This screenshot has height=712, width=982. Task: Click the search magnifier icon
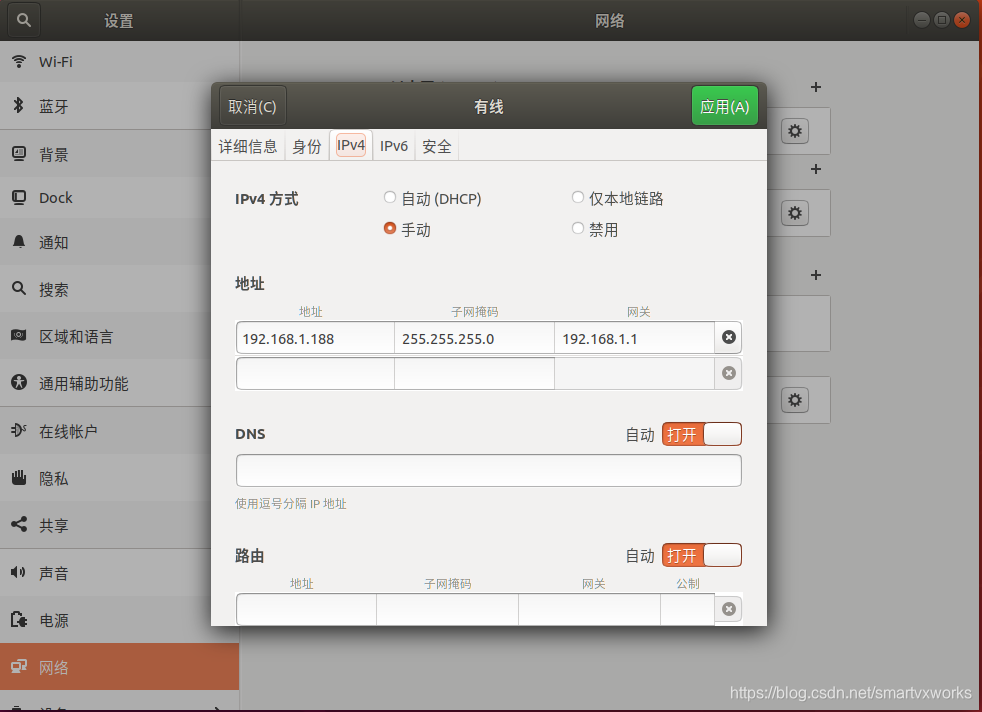pos(22,19)
